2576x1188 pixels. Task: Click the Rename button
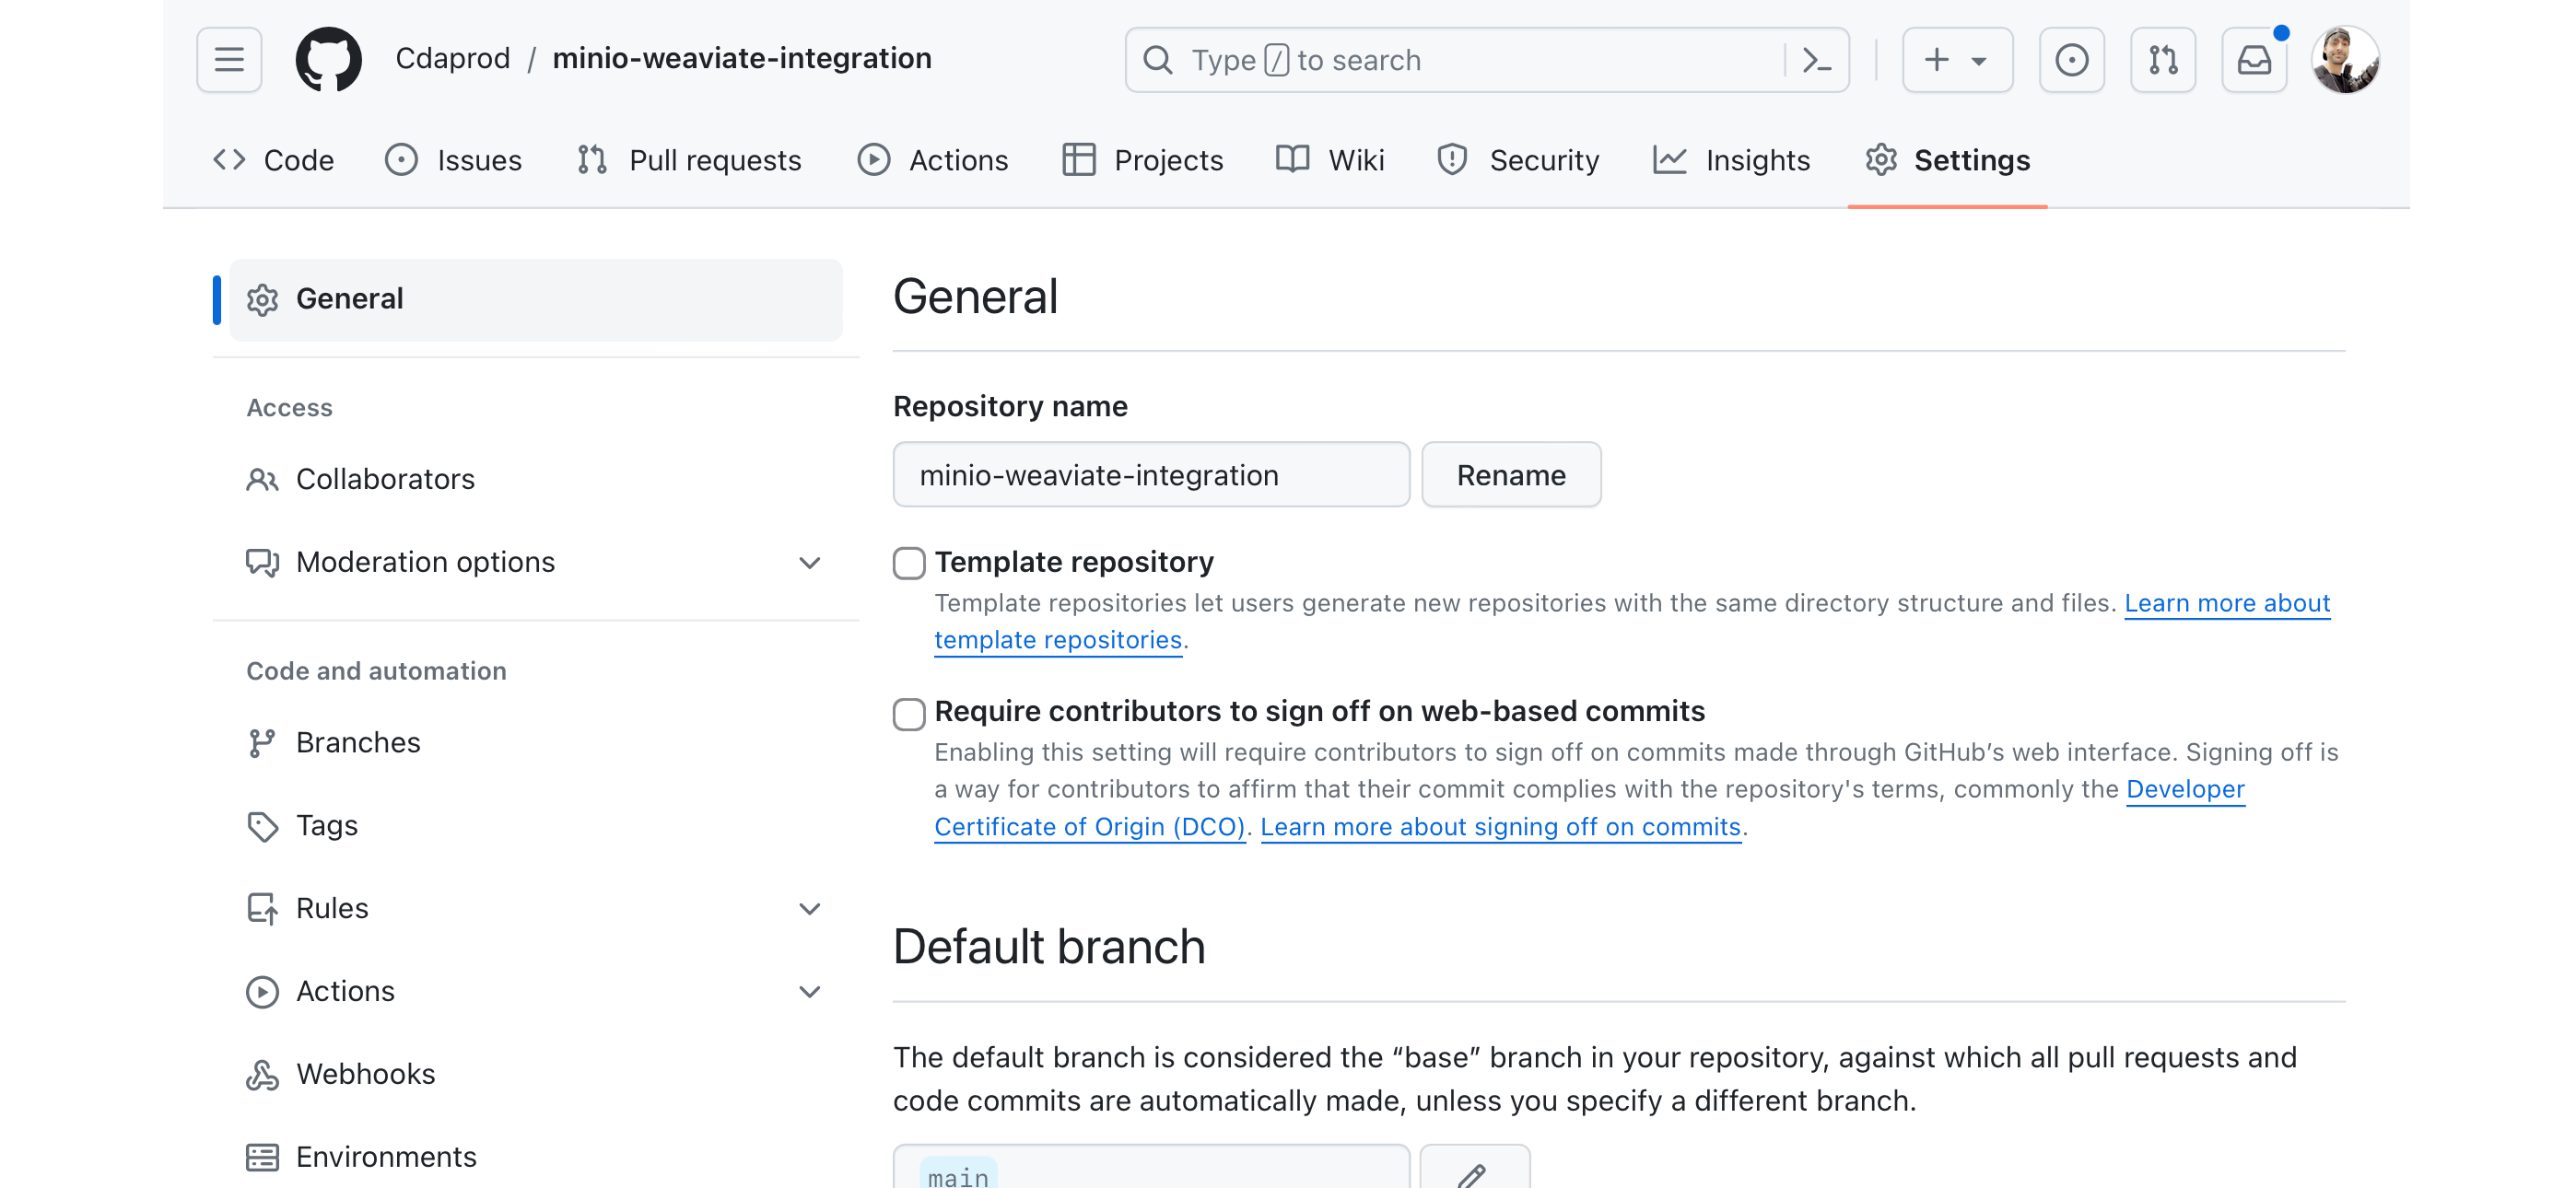(x=1510, y=475)
